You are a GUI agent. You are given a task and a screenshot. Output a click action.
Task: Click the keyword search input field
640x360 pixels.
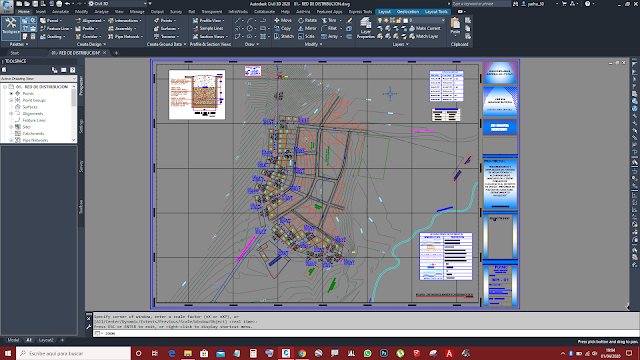point(481,4)
